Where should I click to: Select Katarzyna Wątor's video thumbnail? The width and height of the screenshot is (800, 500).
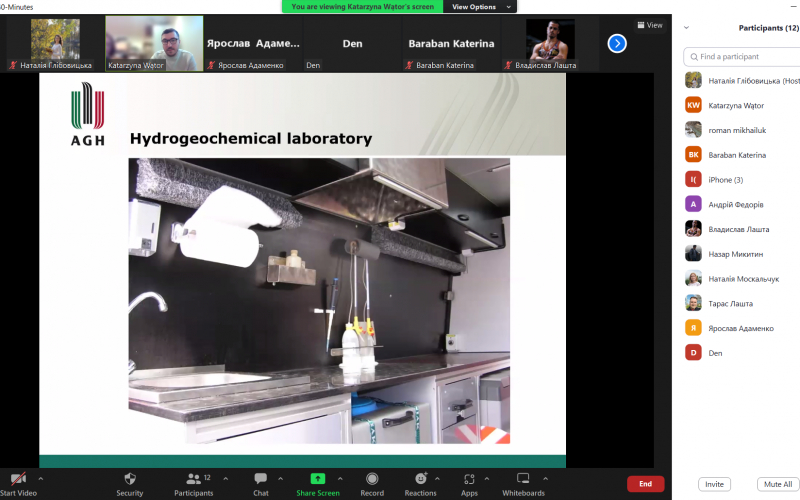pos(154,43)
